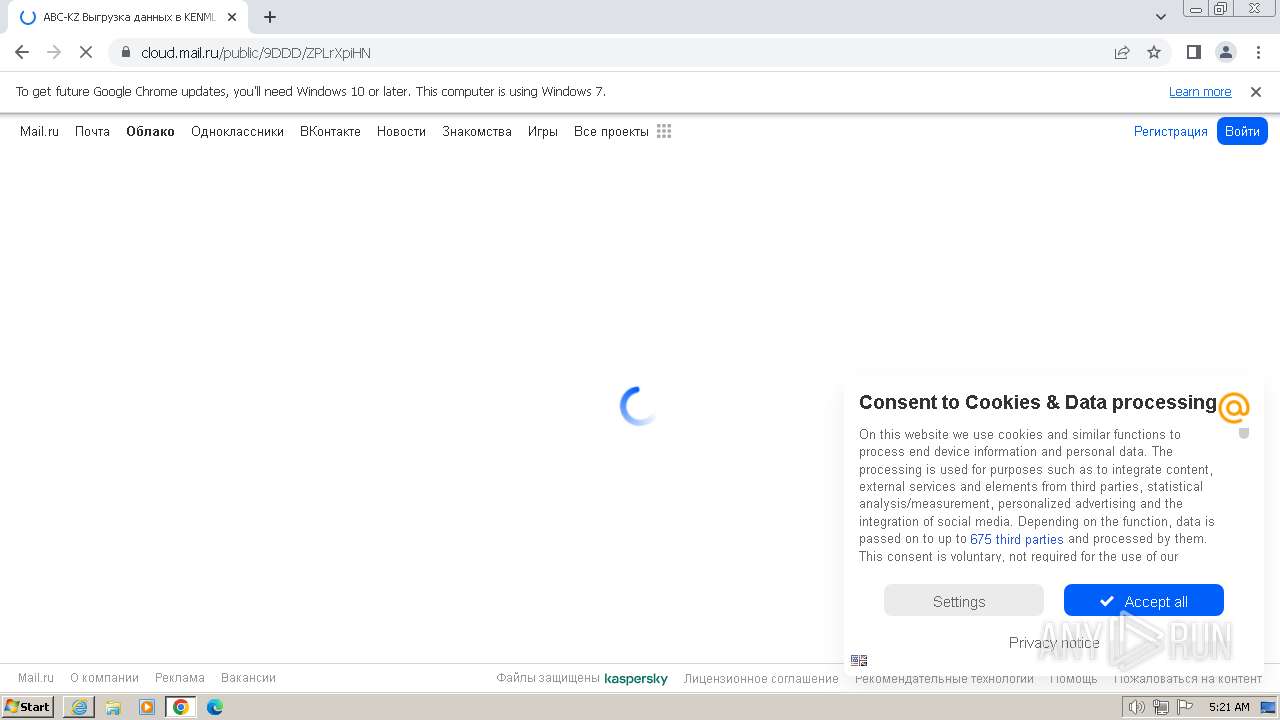The height and width of the screenshot is (720, 1280).
Task: Open the Chrome three-dot menu
Action: pyautogui.click(x=1258, y=52)
